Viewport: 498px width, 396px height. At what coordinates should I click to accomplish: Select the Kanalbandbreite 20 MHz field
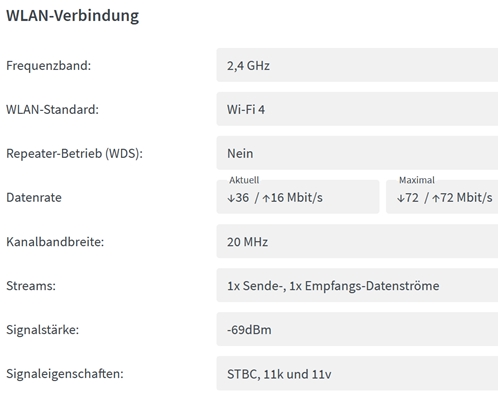coord(357,241)
